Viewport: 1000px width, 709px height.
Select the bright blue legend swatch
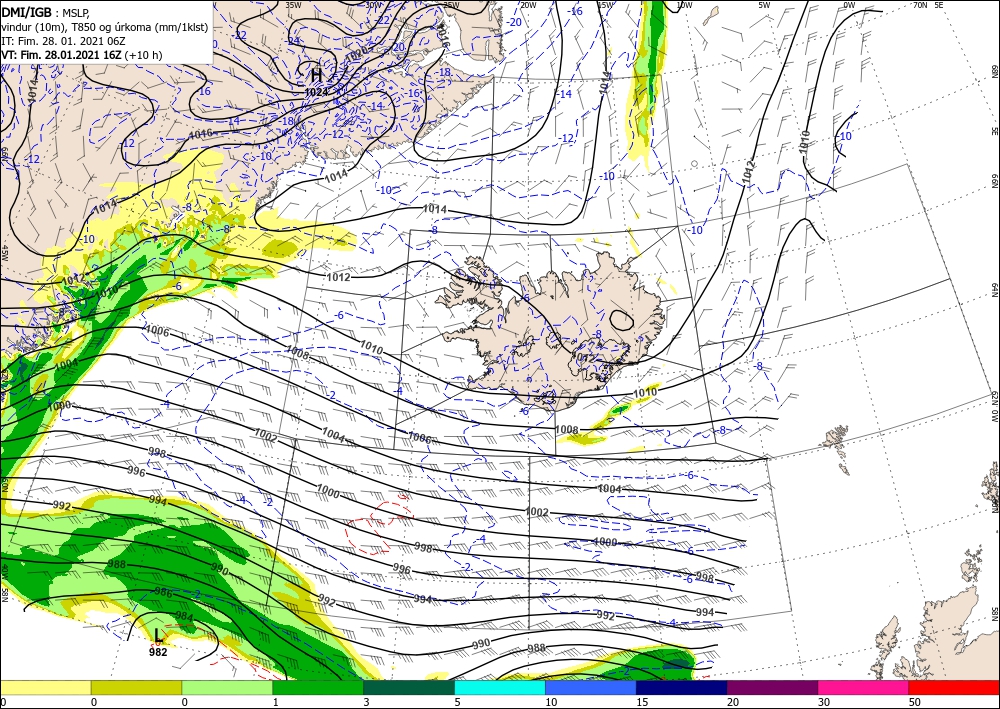[591, 687]
